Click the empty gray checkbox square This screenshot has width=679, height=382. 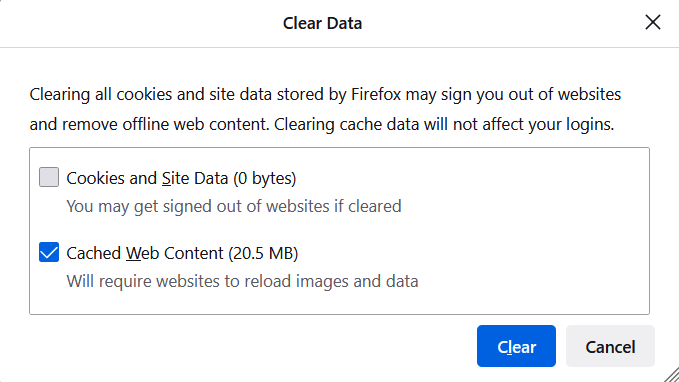click(49, 177)
